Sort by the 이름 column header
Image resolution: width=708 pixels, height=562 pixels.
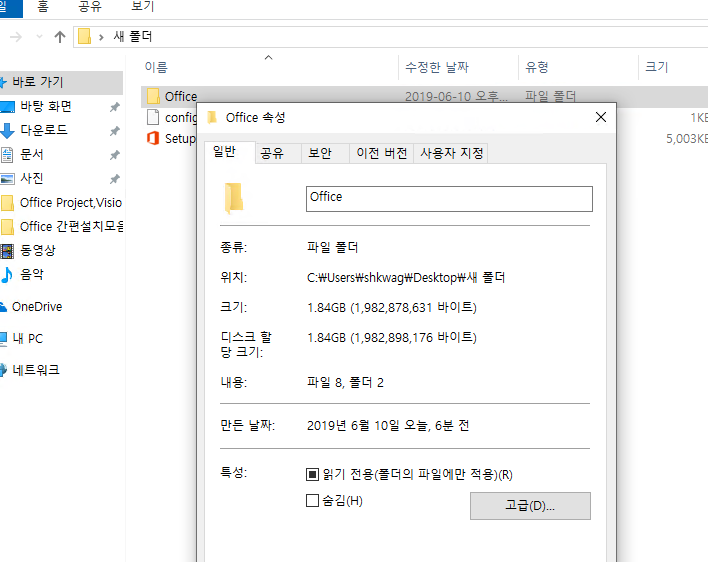[156, 67]
